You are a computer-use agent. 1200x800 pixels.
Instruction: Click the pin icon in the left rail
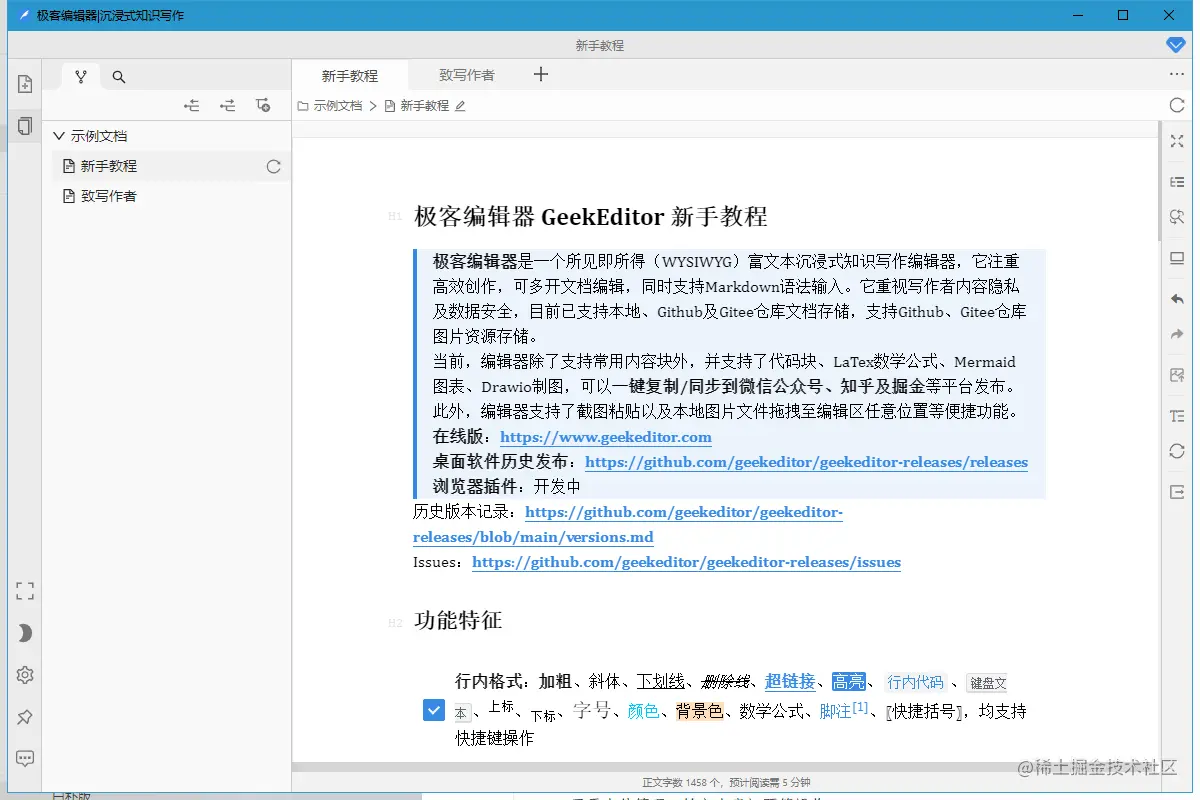(x=25, y=717)
